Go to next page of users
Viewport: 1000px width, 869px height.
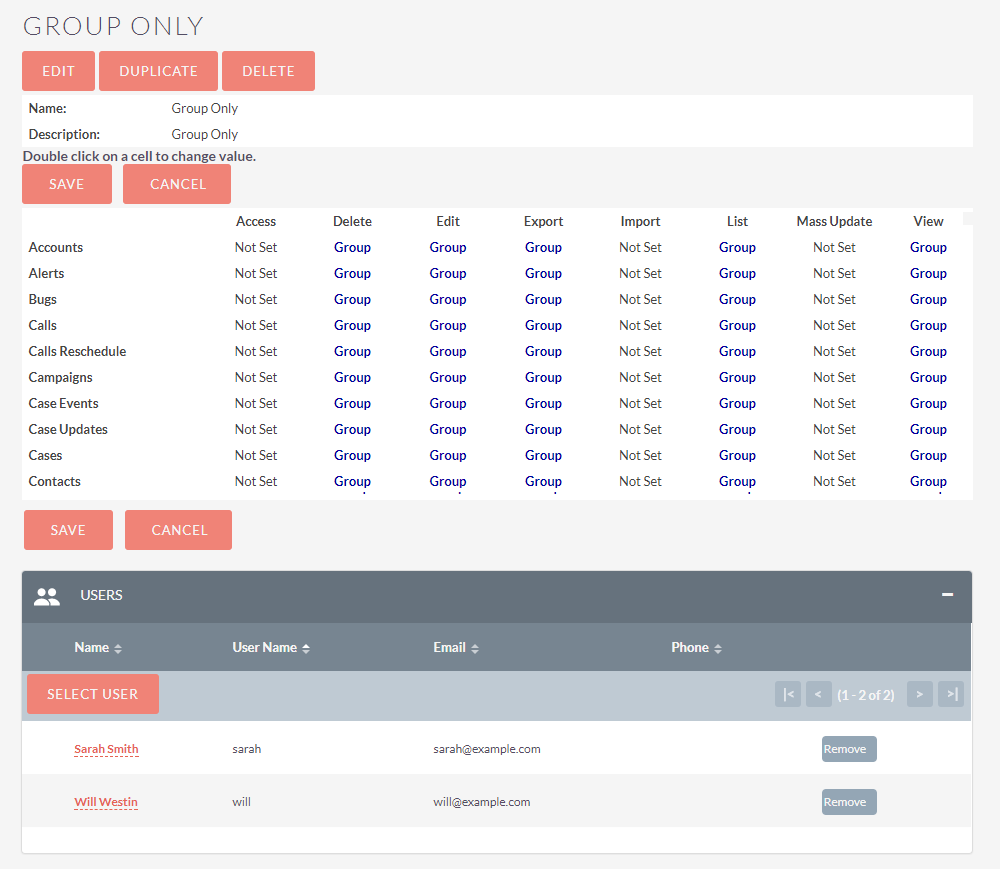919,694
